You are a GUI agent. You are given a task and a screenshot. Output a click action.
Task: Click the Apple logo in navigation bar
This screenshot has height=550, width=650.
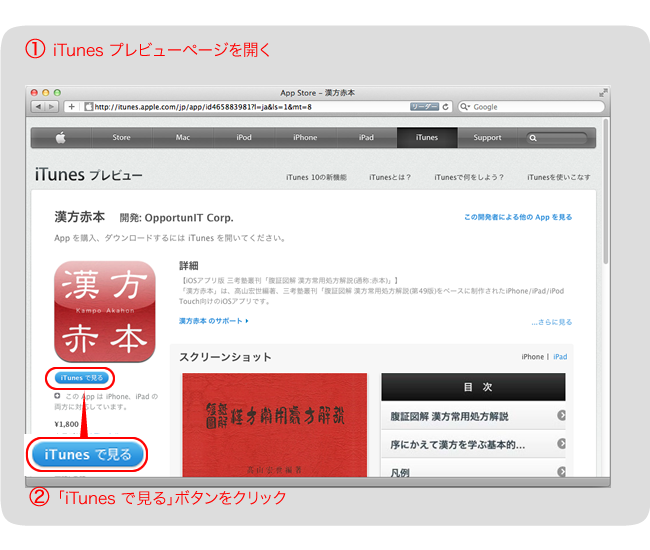tap(60, 137)
